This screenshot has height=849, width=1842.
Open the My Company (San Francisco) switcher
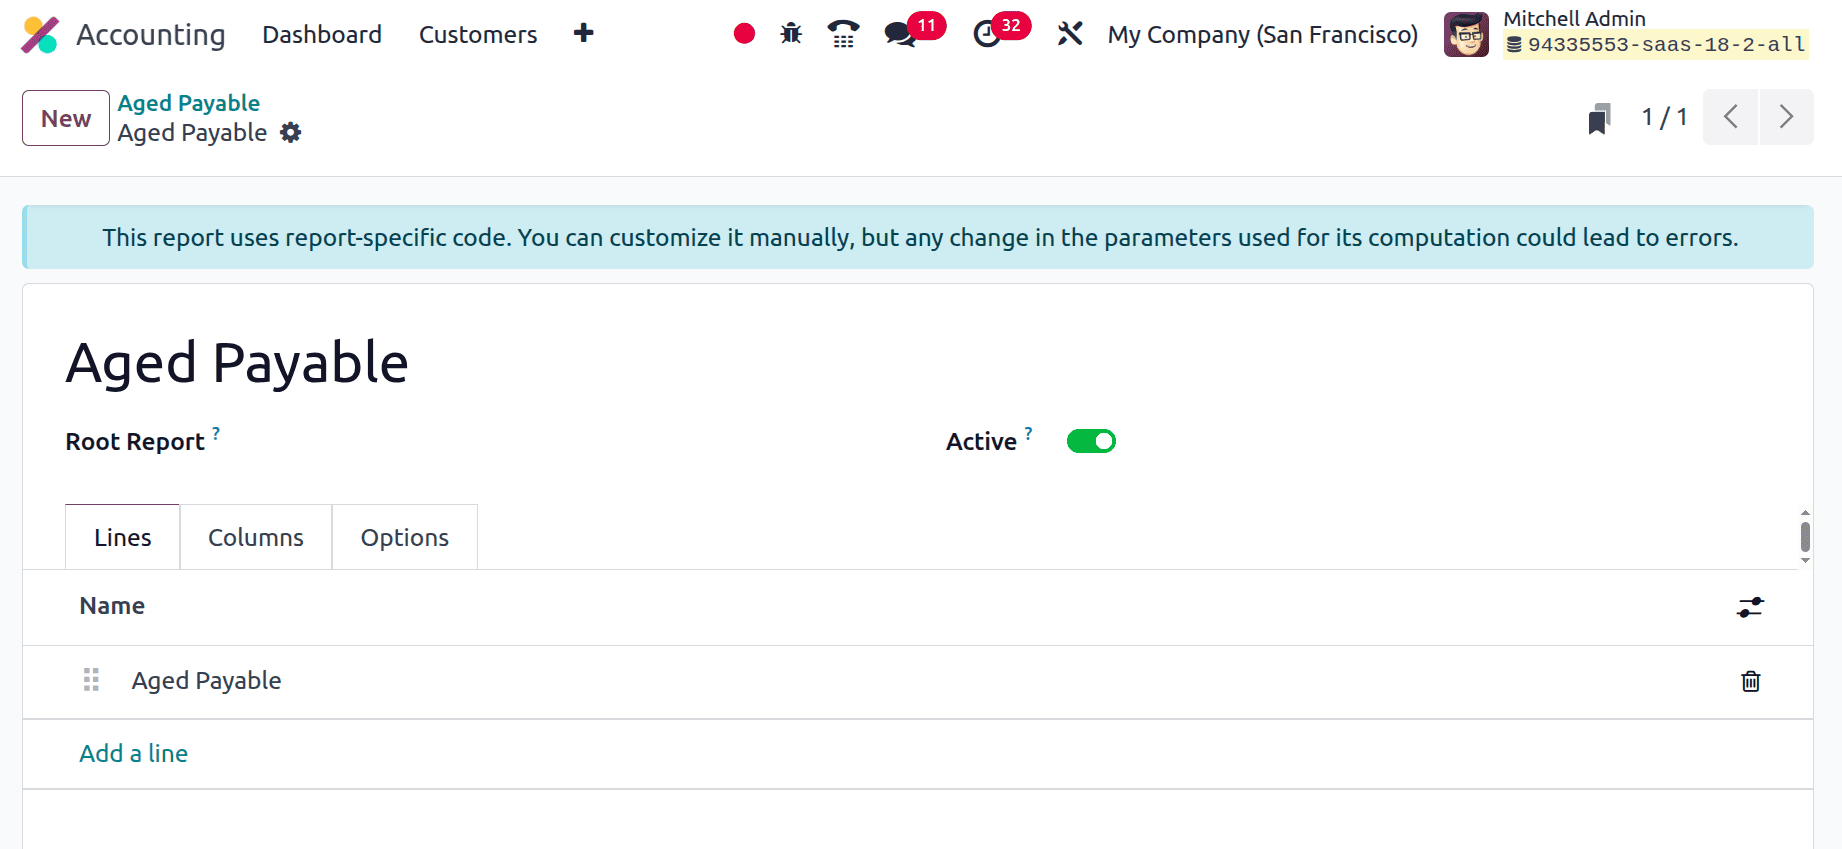click(1263, 35)
